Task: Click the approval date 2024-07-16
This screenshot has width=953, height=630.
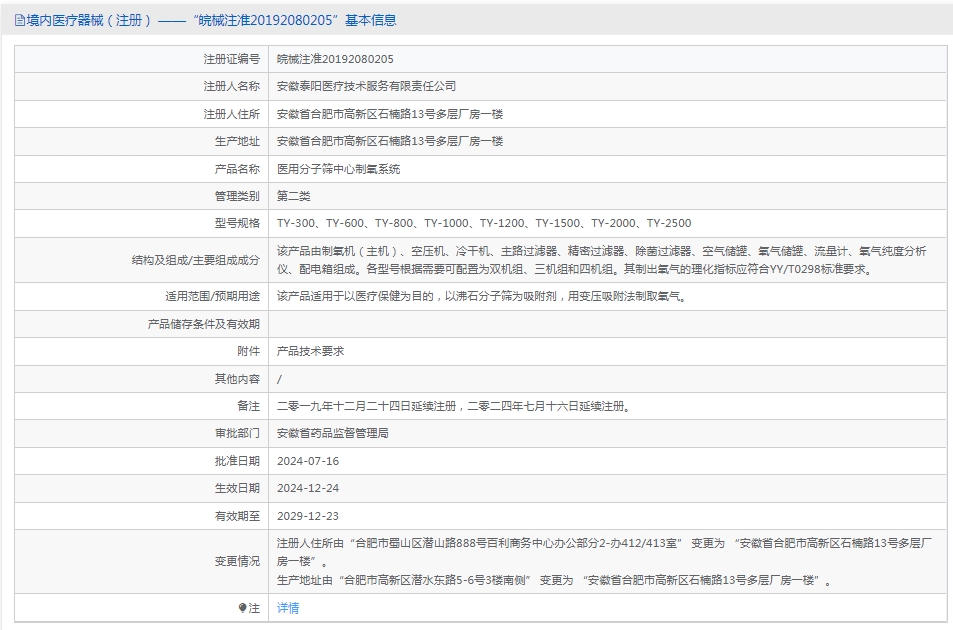Action: (x=308, y=461)
